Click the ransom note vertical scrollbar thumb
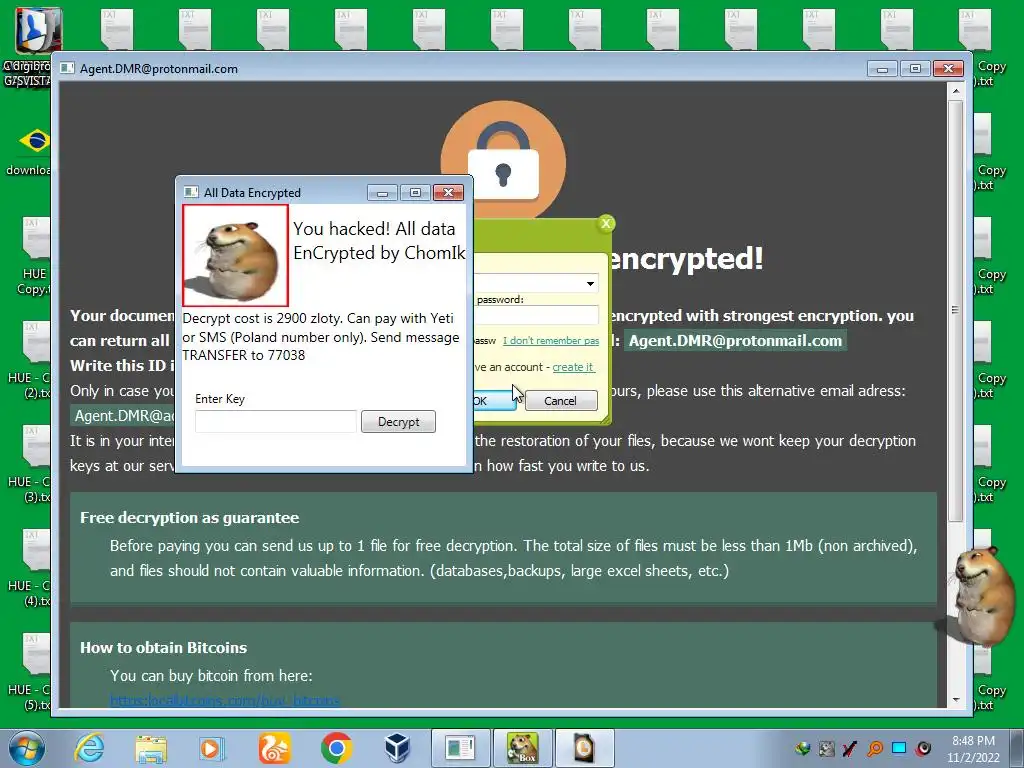This screenshot has width=1024, height=768. [955, 310]
